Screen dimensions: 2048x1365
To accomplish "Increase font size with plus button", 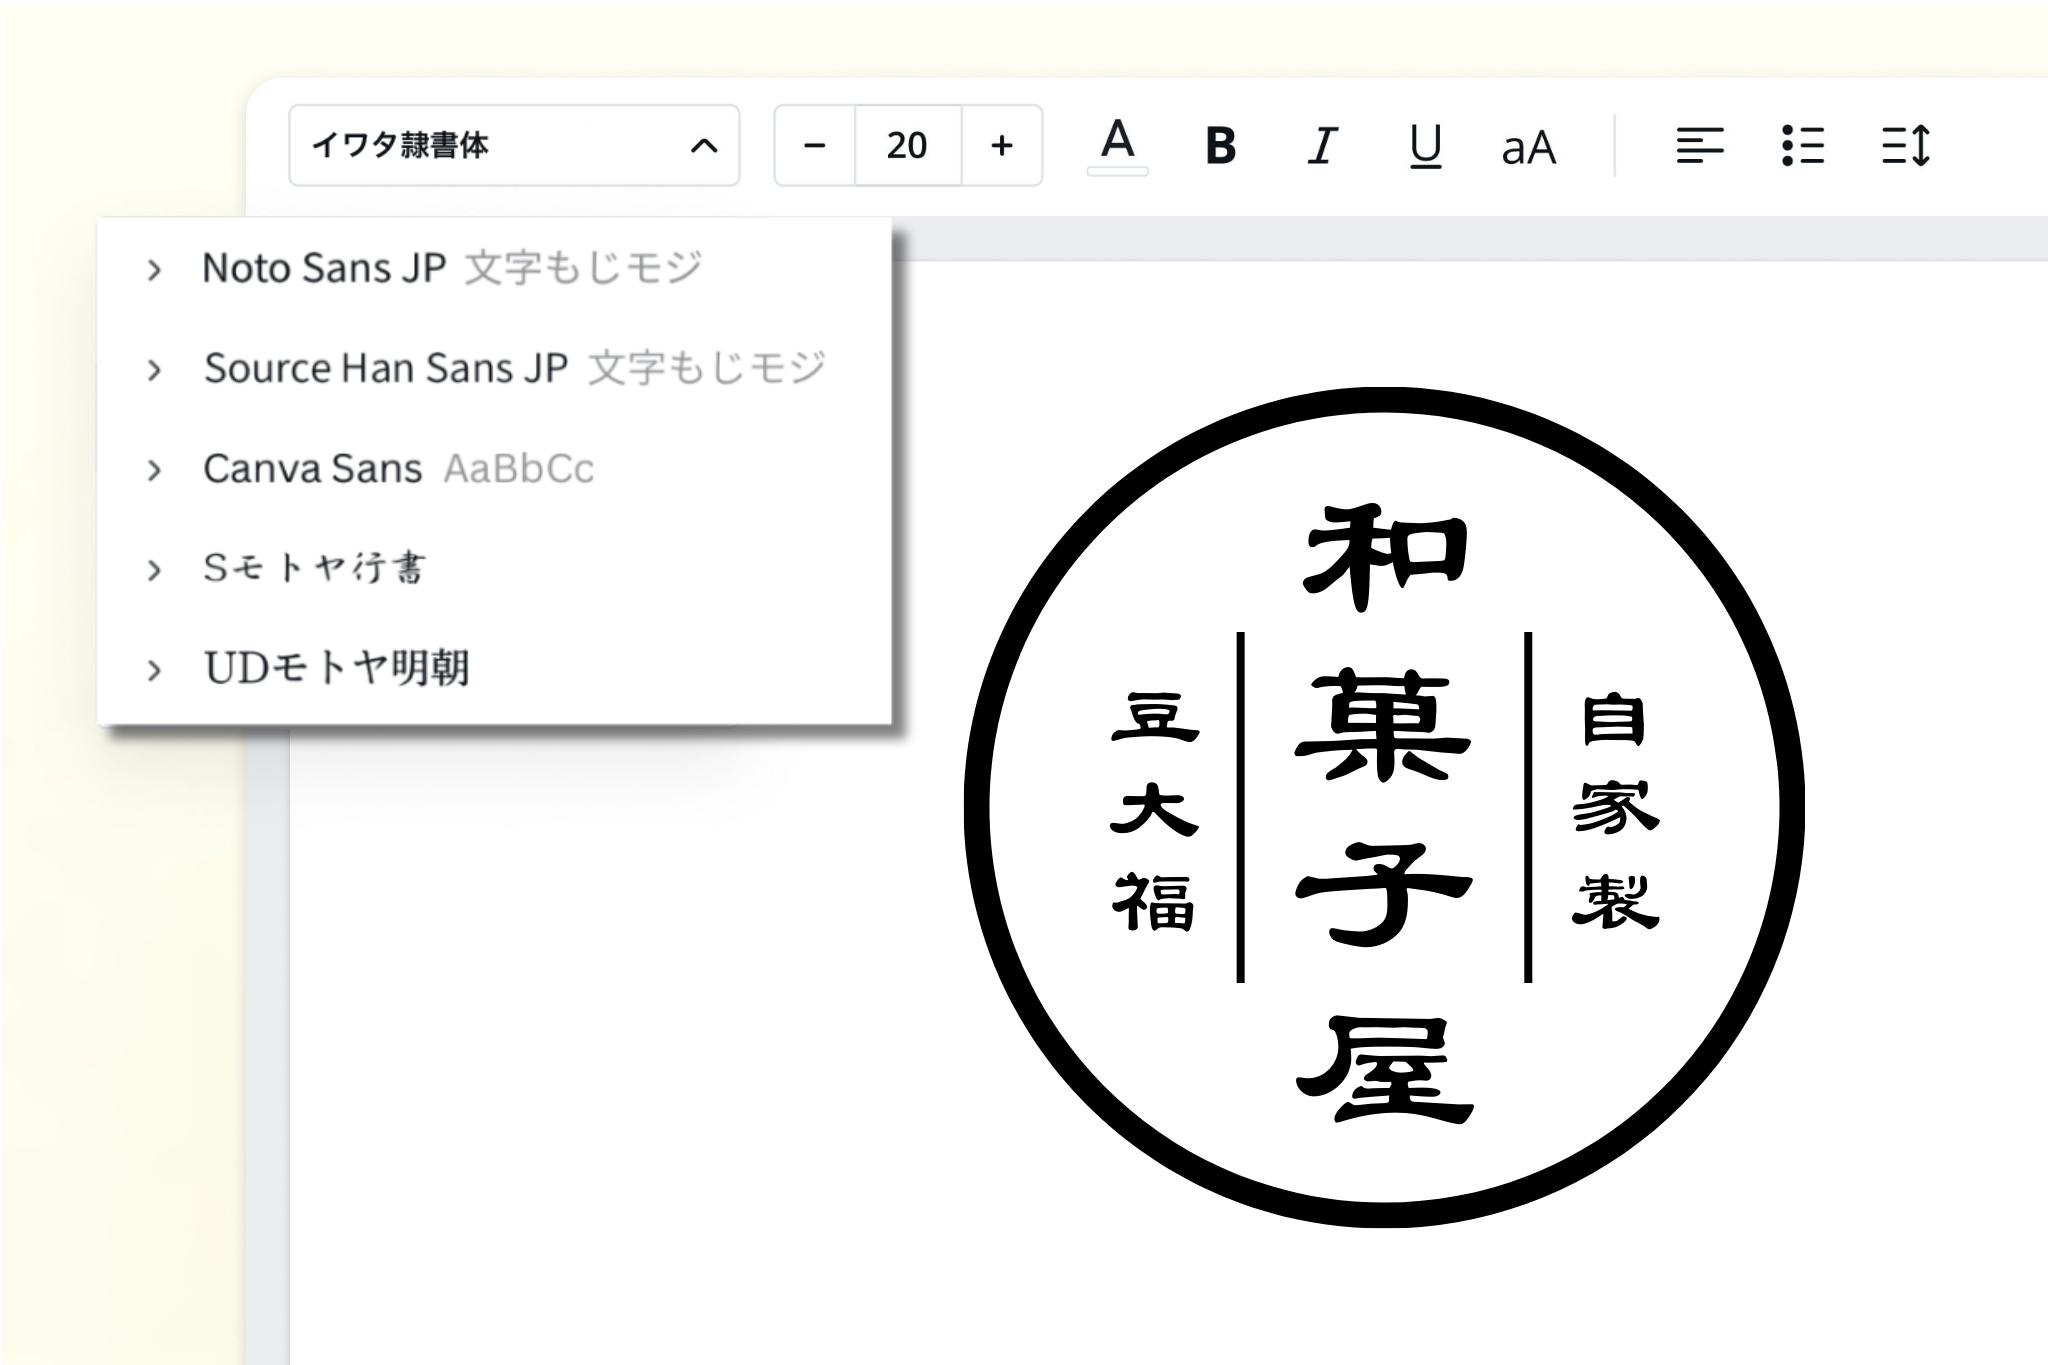I will [x=1001, y=146].
